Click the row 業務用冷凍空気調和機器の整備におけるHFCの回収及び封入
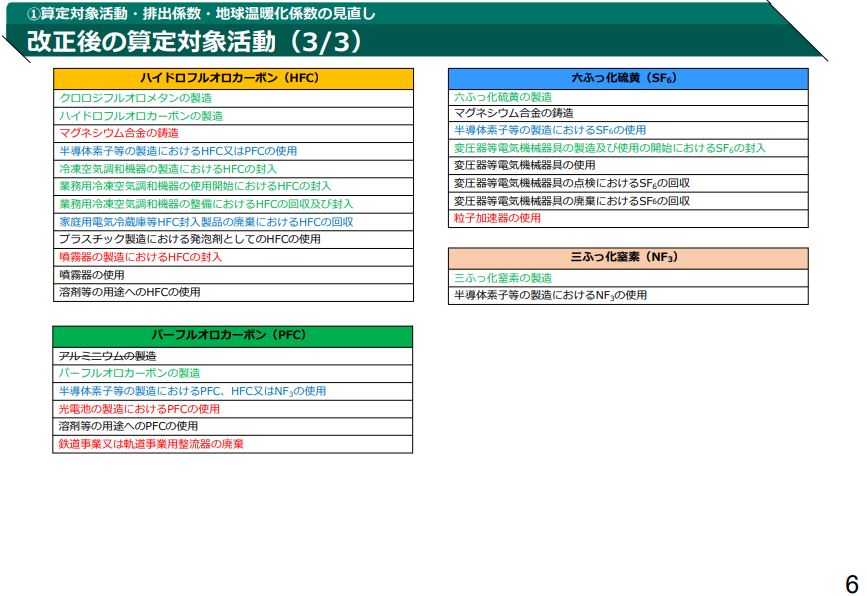Image resolution: width=867 pixels, height=596 pixels. click(x=233, y=205)
